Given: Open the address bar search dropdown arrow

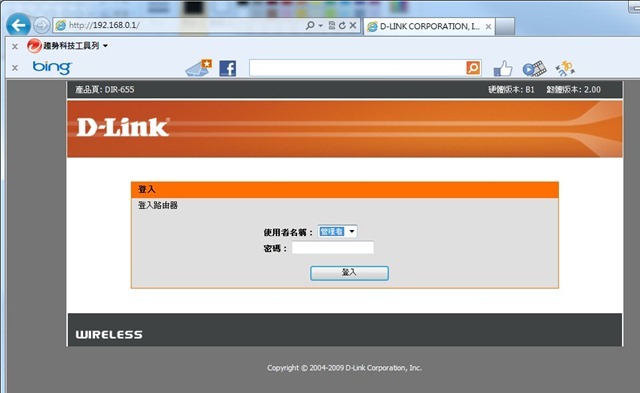Looking at the screenshot, I should [x=320, y=25].
